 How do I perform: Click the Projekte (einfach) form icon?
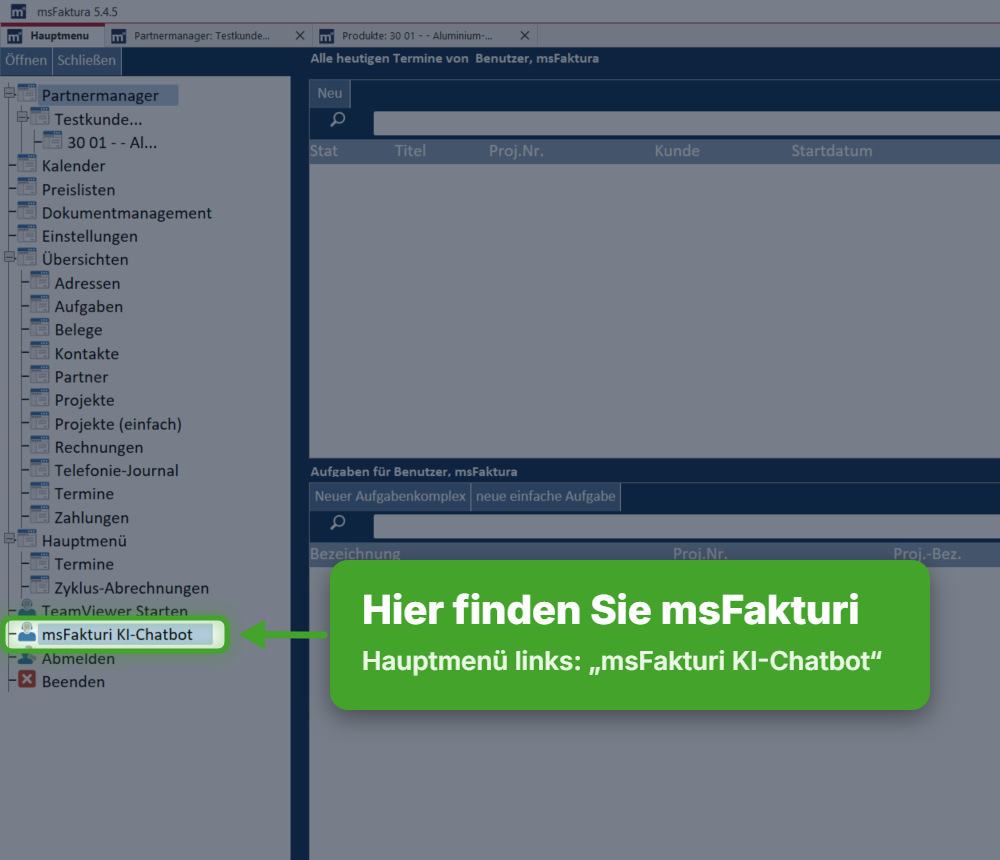[x=40, y=422]
